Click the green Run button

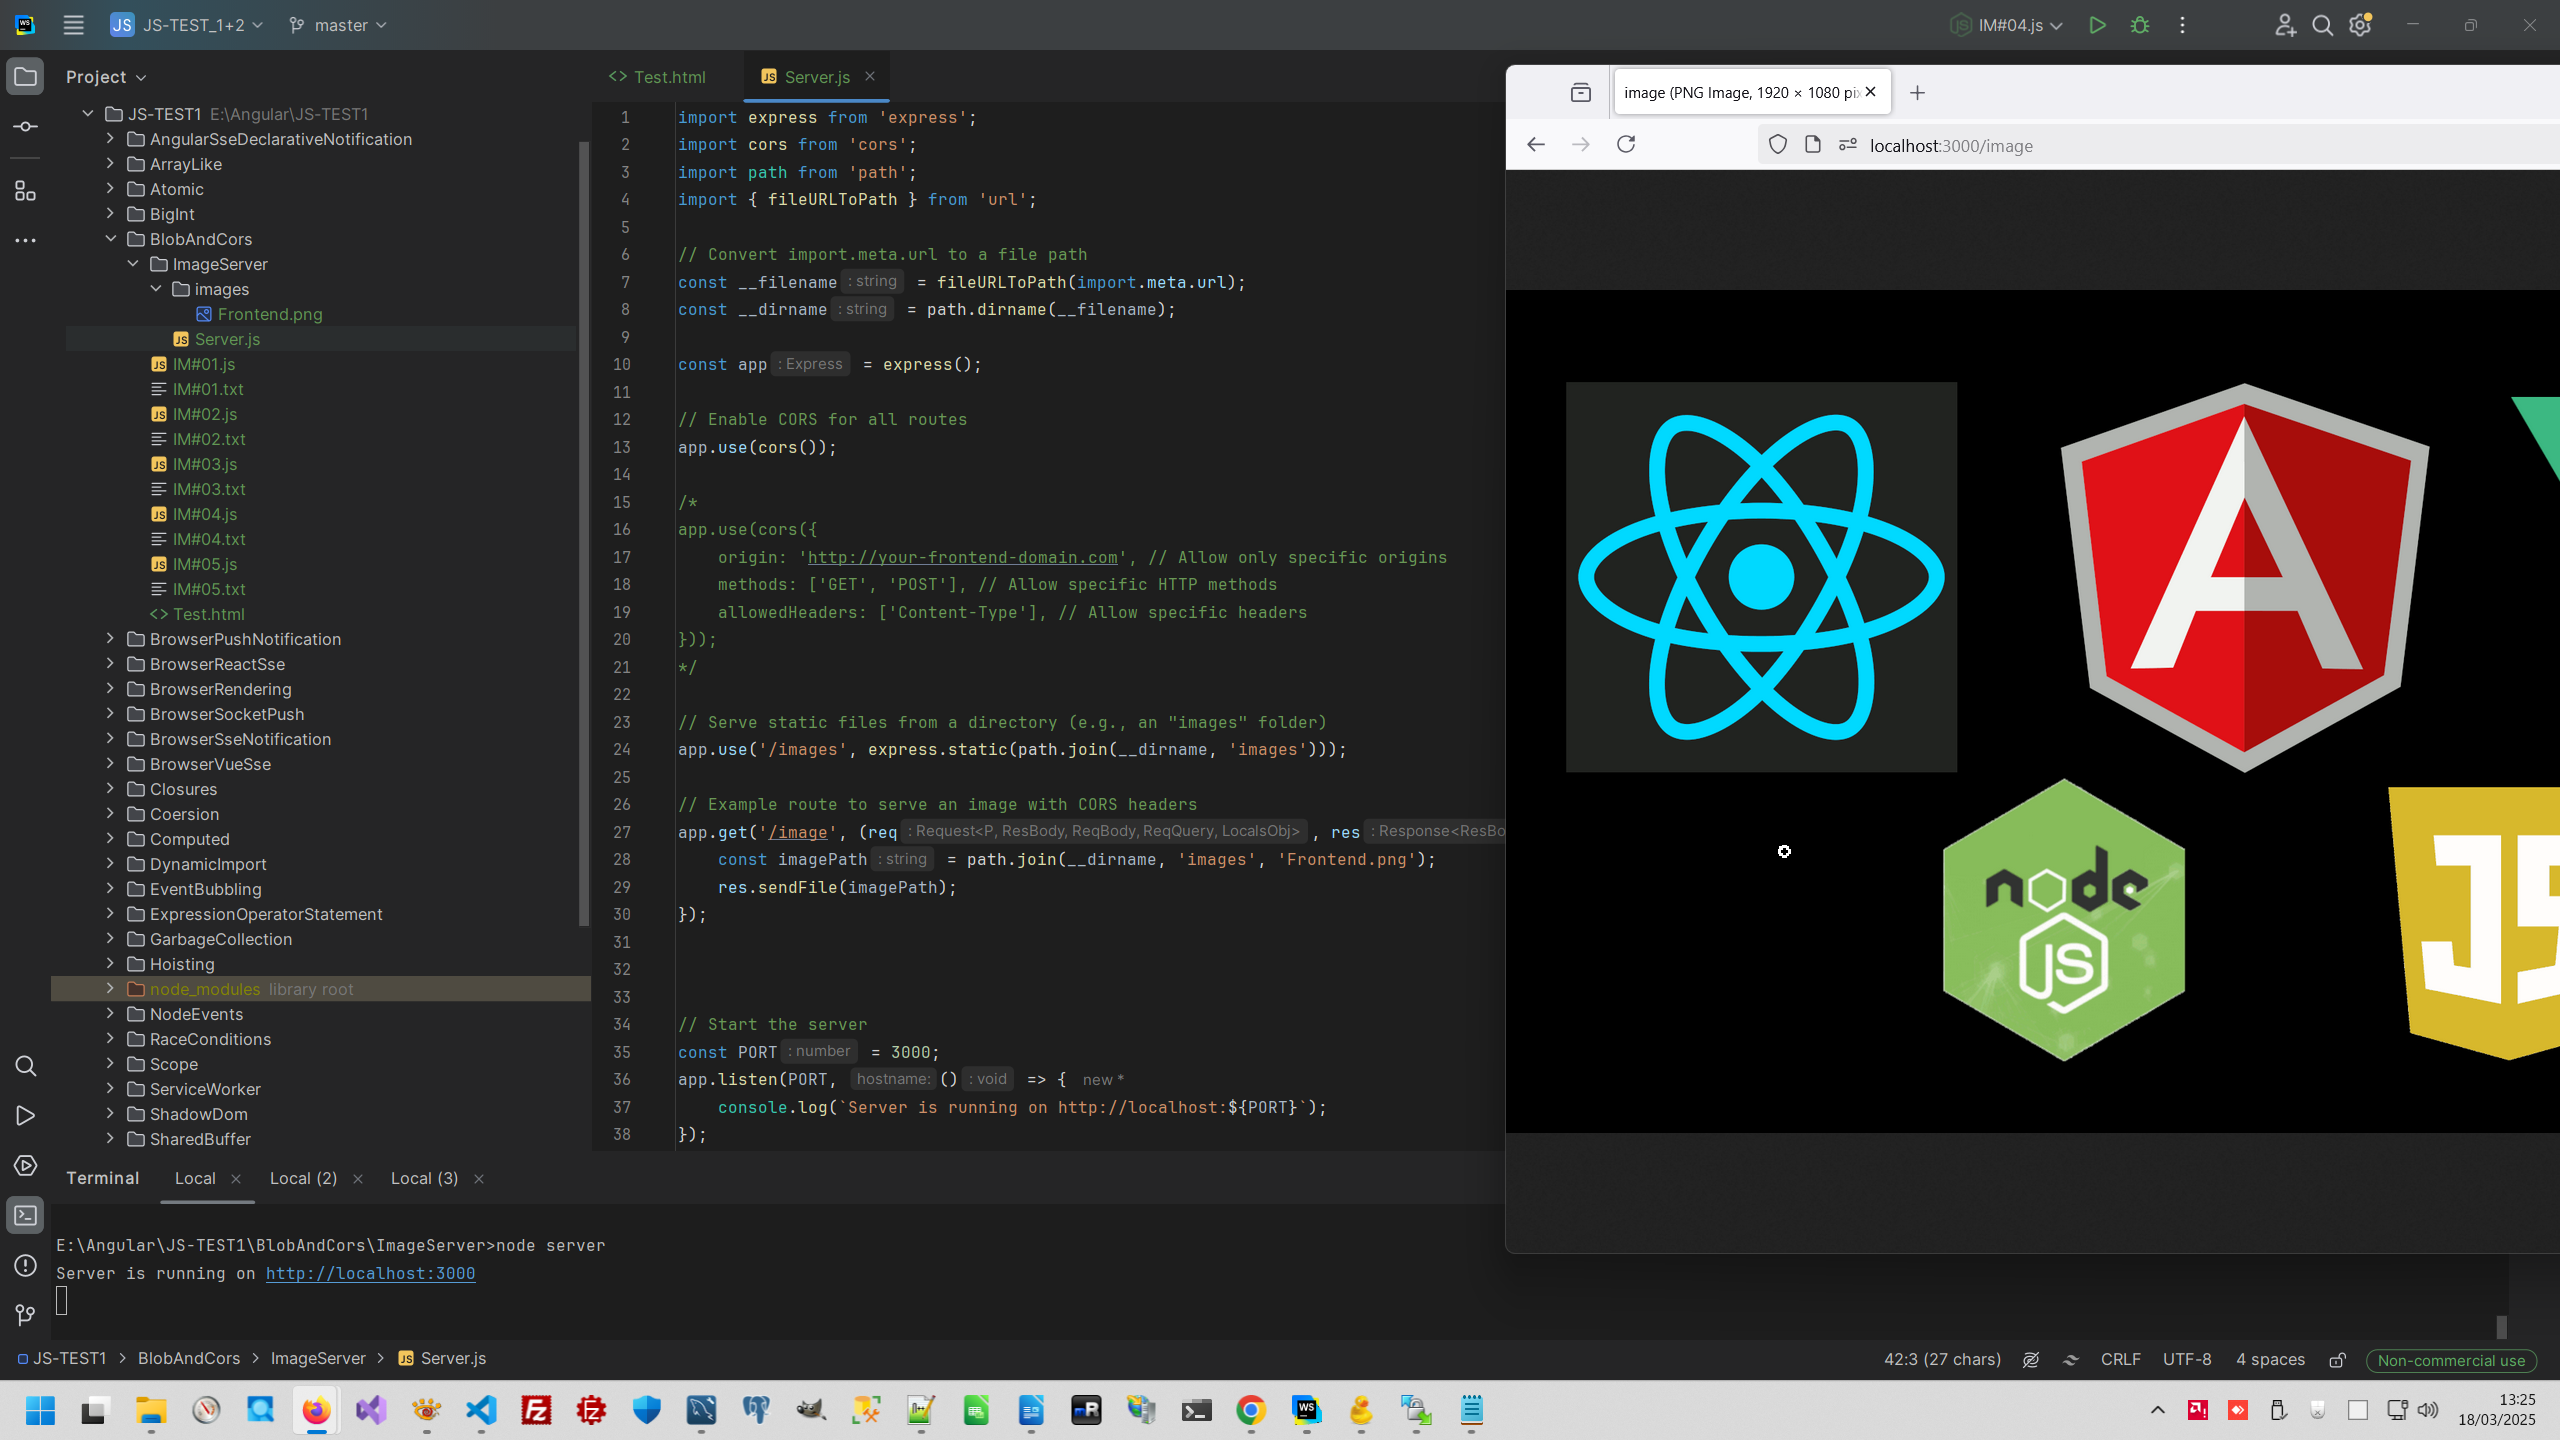2097,25
